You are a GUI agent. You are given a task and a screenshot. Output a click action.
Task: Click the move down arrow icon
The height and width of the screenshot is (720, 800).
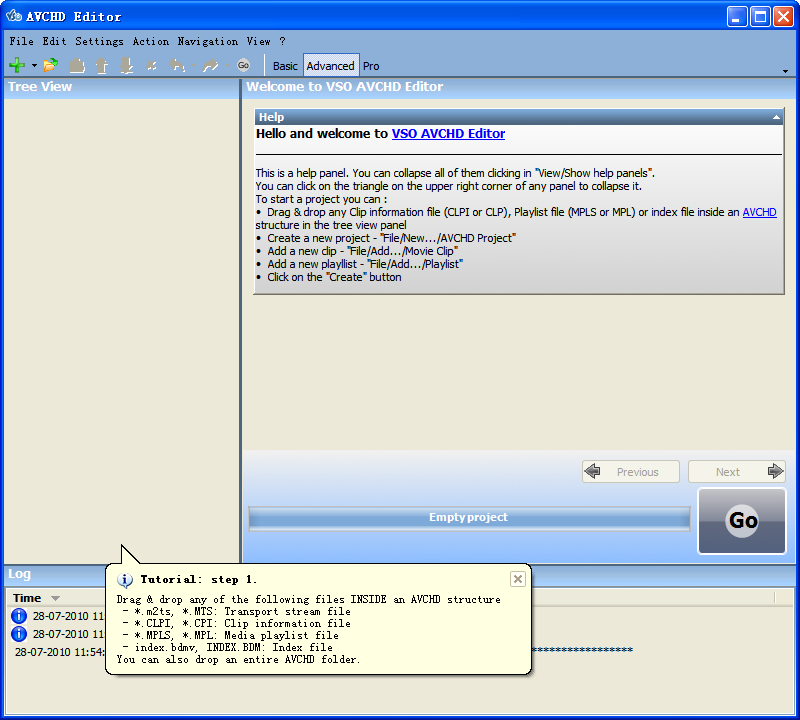point(127,65)
